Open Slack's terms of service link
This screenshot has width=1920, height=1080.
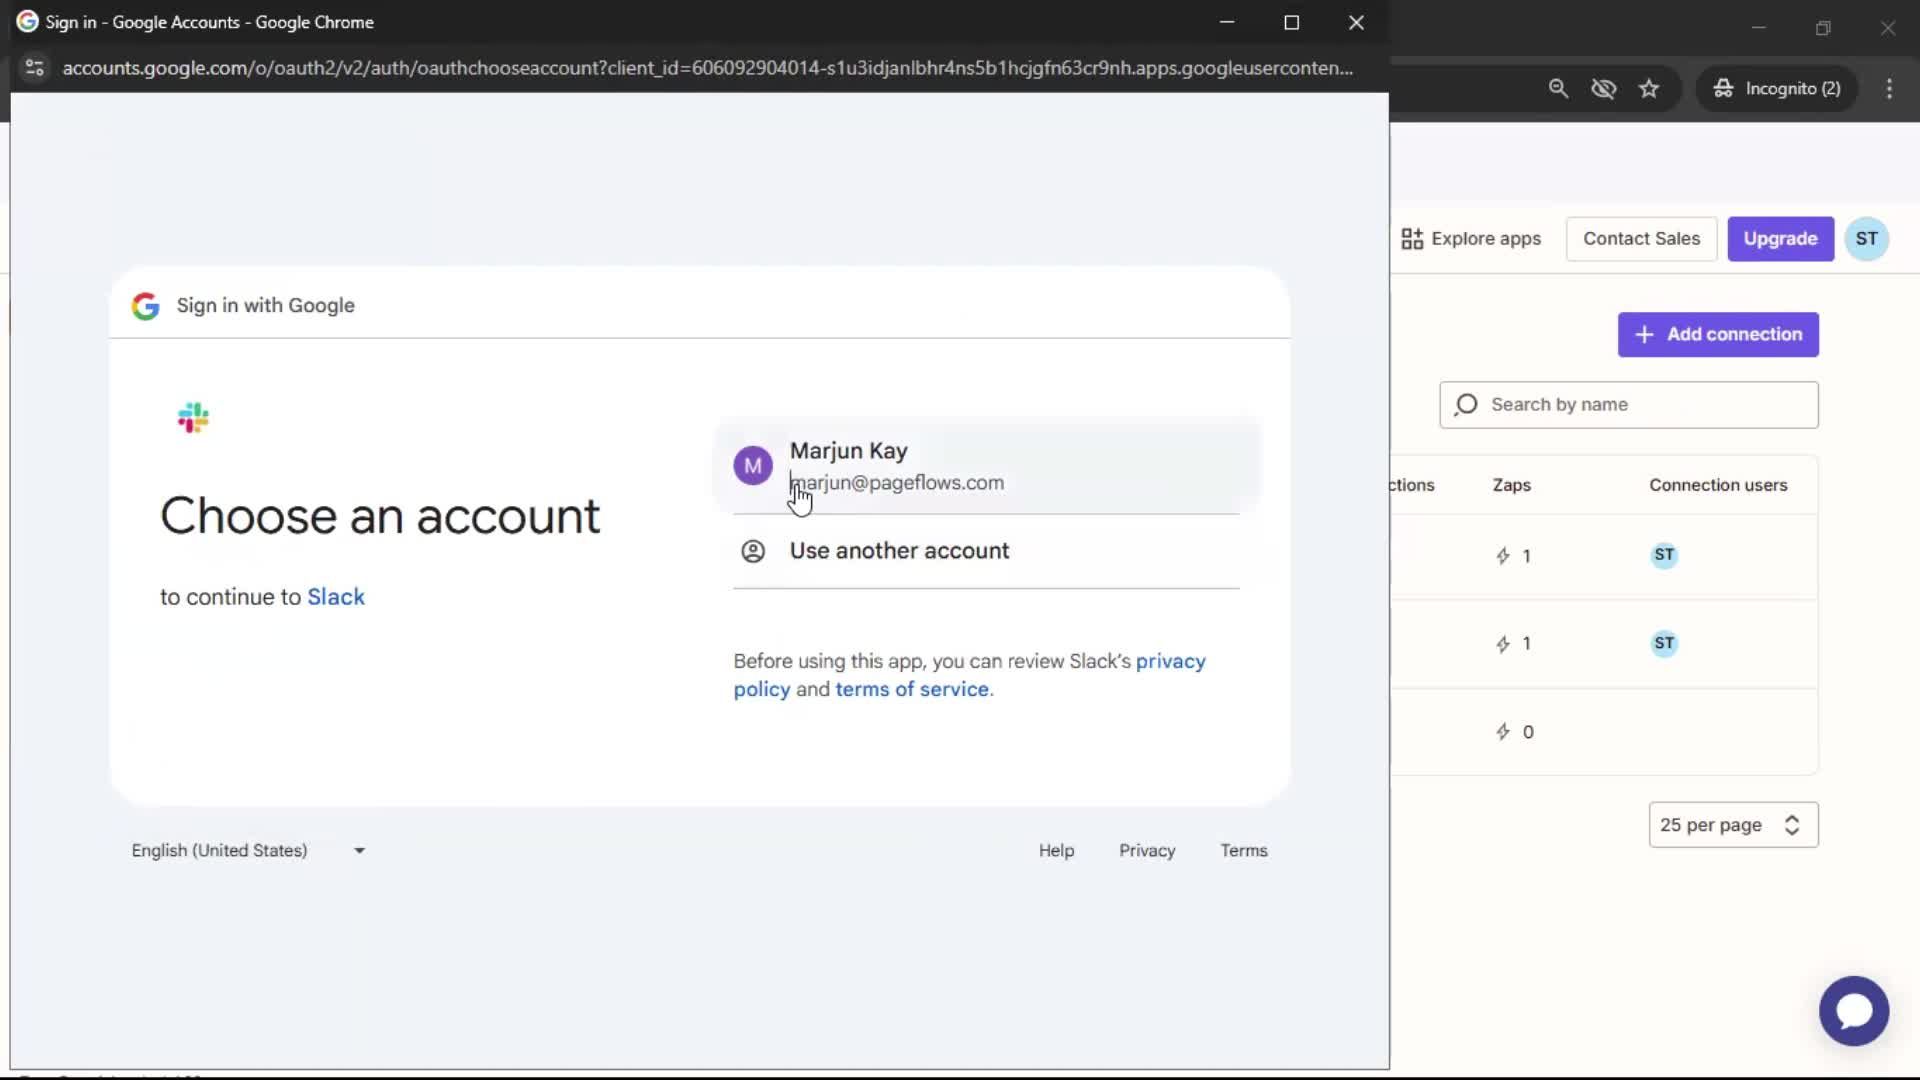(912, 689)
